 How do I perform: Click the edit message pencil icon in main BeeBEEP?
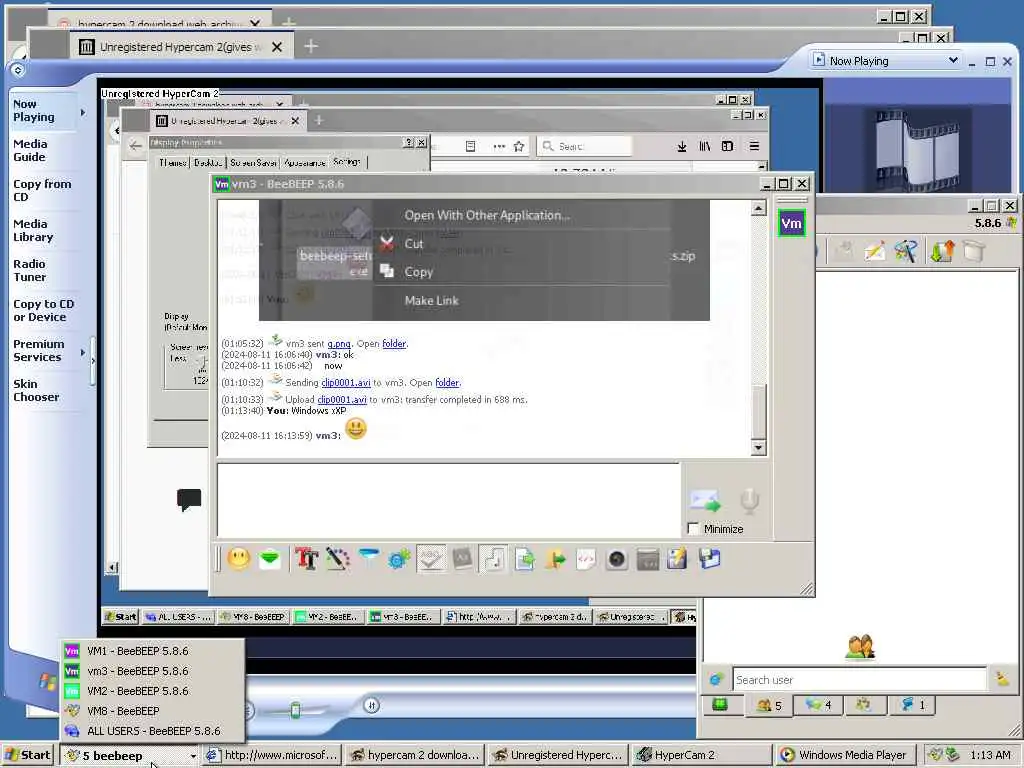click(x=874, y=251)
